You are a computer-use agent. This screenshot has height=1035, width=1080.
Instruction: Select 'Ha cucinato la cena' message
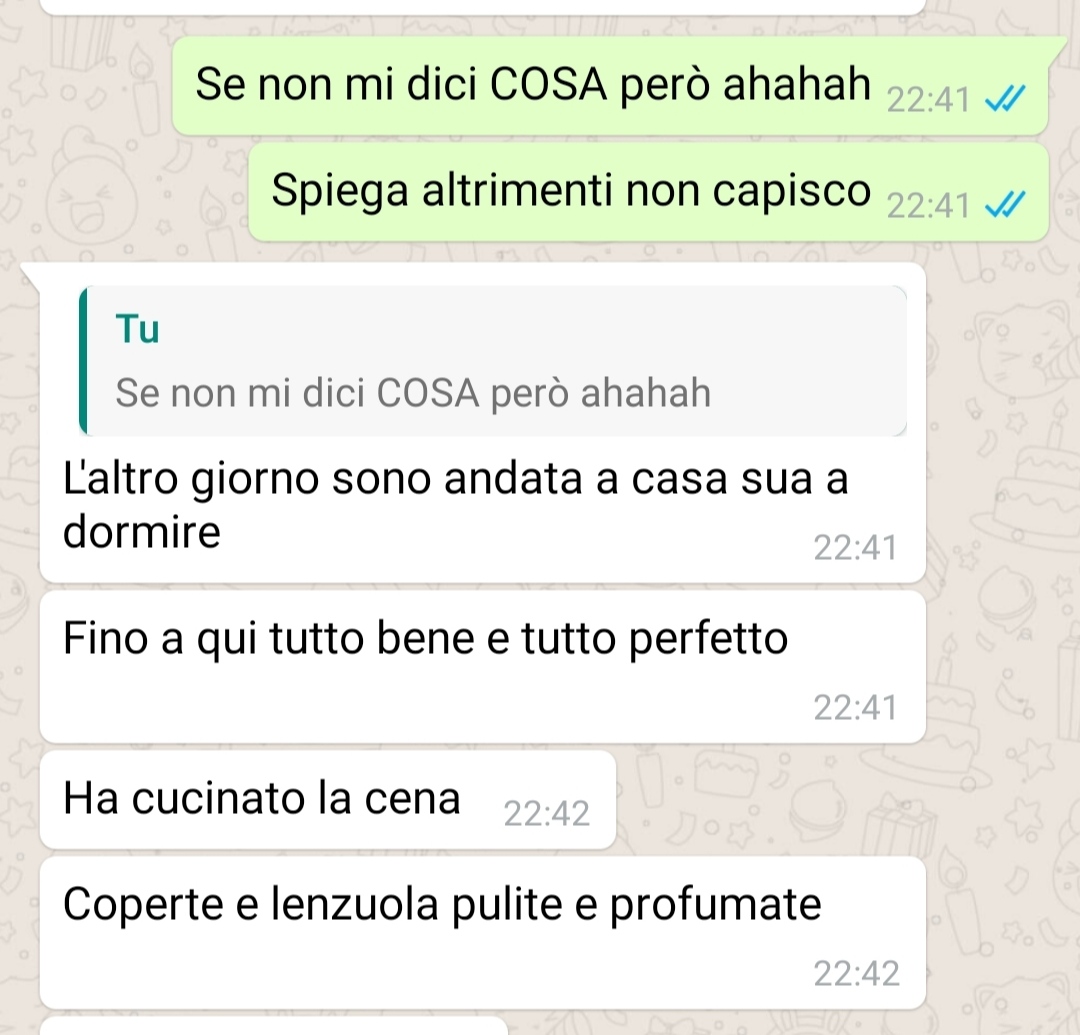(328, 800)
